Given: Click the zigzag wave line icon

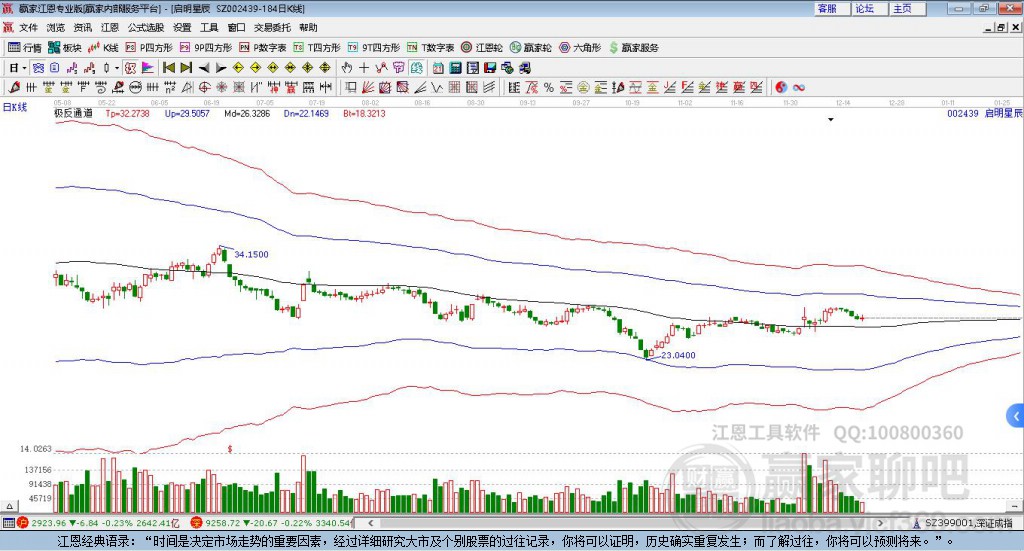Looking at the screenshot, I should 436,87.
